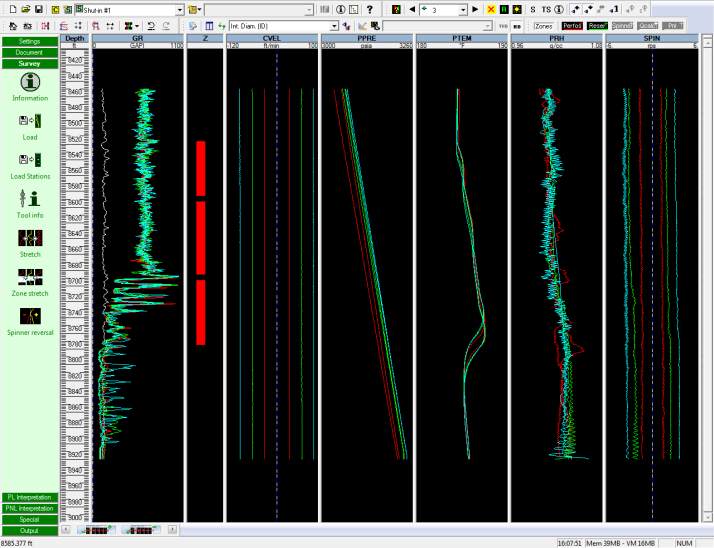Click the GR track header

point(138,38)
